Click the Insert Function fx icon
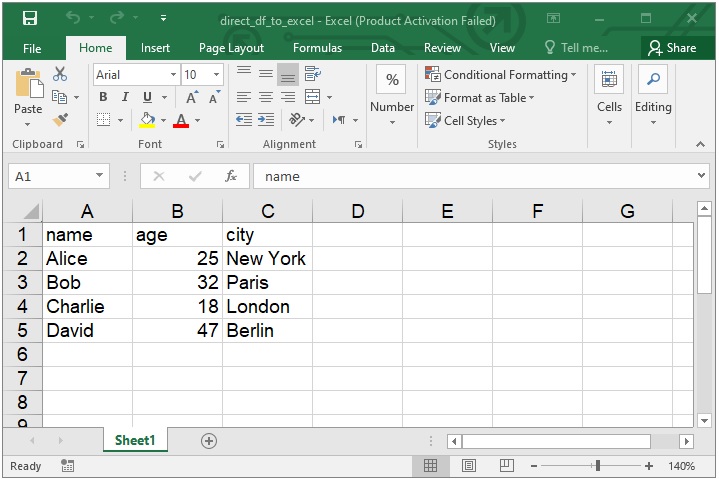Image resolution: width=719 pixels, height=479 pixels. click(231, 176)
